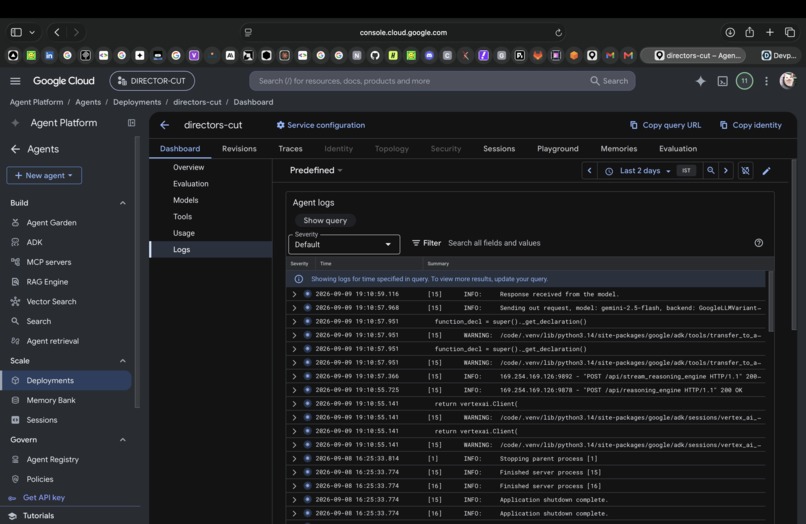Expand log entry 19:10:59.116 Response received

coord(295,294)
